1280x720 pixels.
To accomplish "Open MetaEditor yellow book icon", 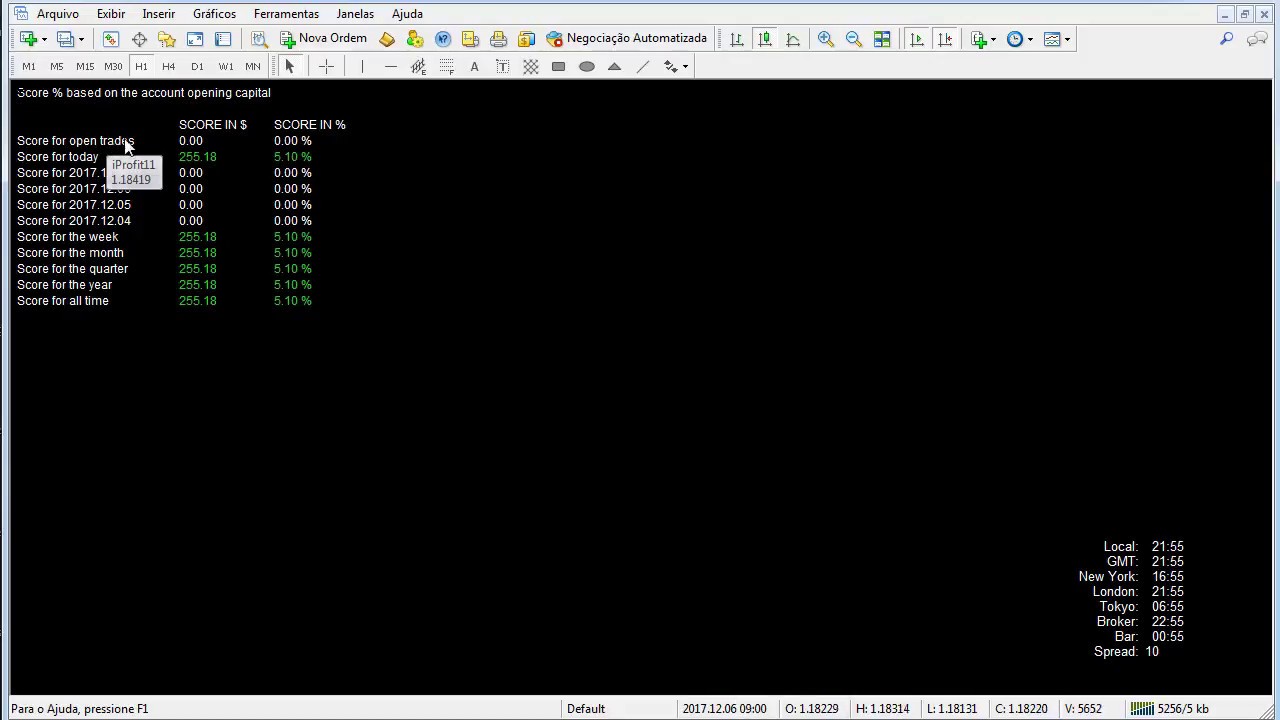I will 387,39.
